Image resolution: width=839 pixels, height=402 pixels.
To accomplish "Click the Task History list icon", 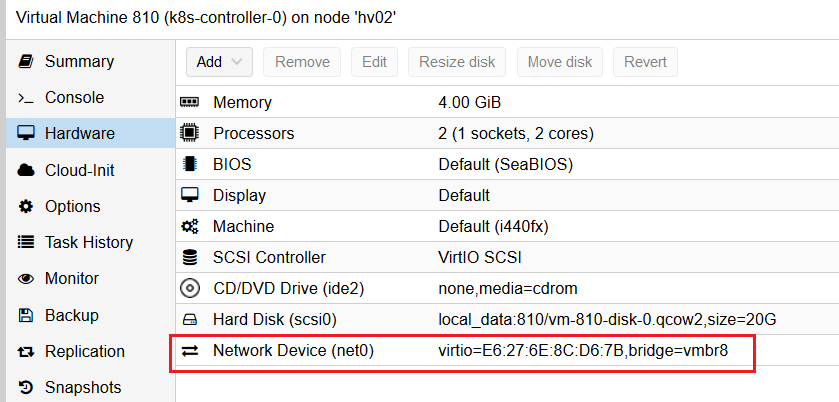I will click(x=26, y=243).
